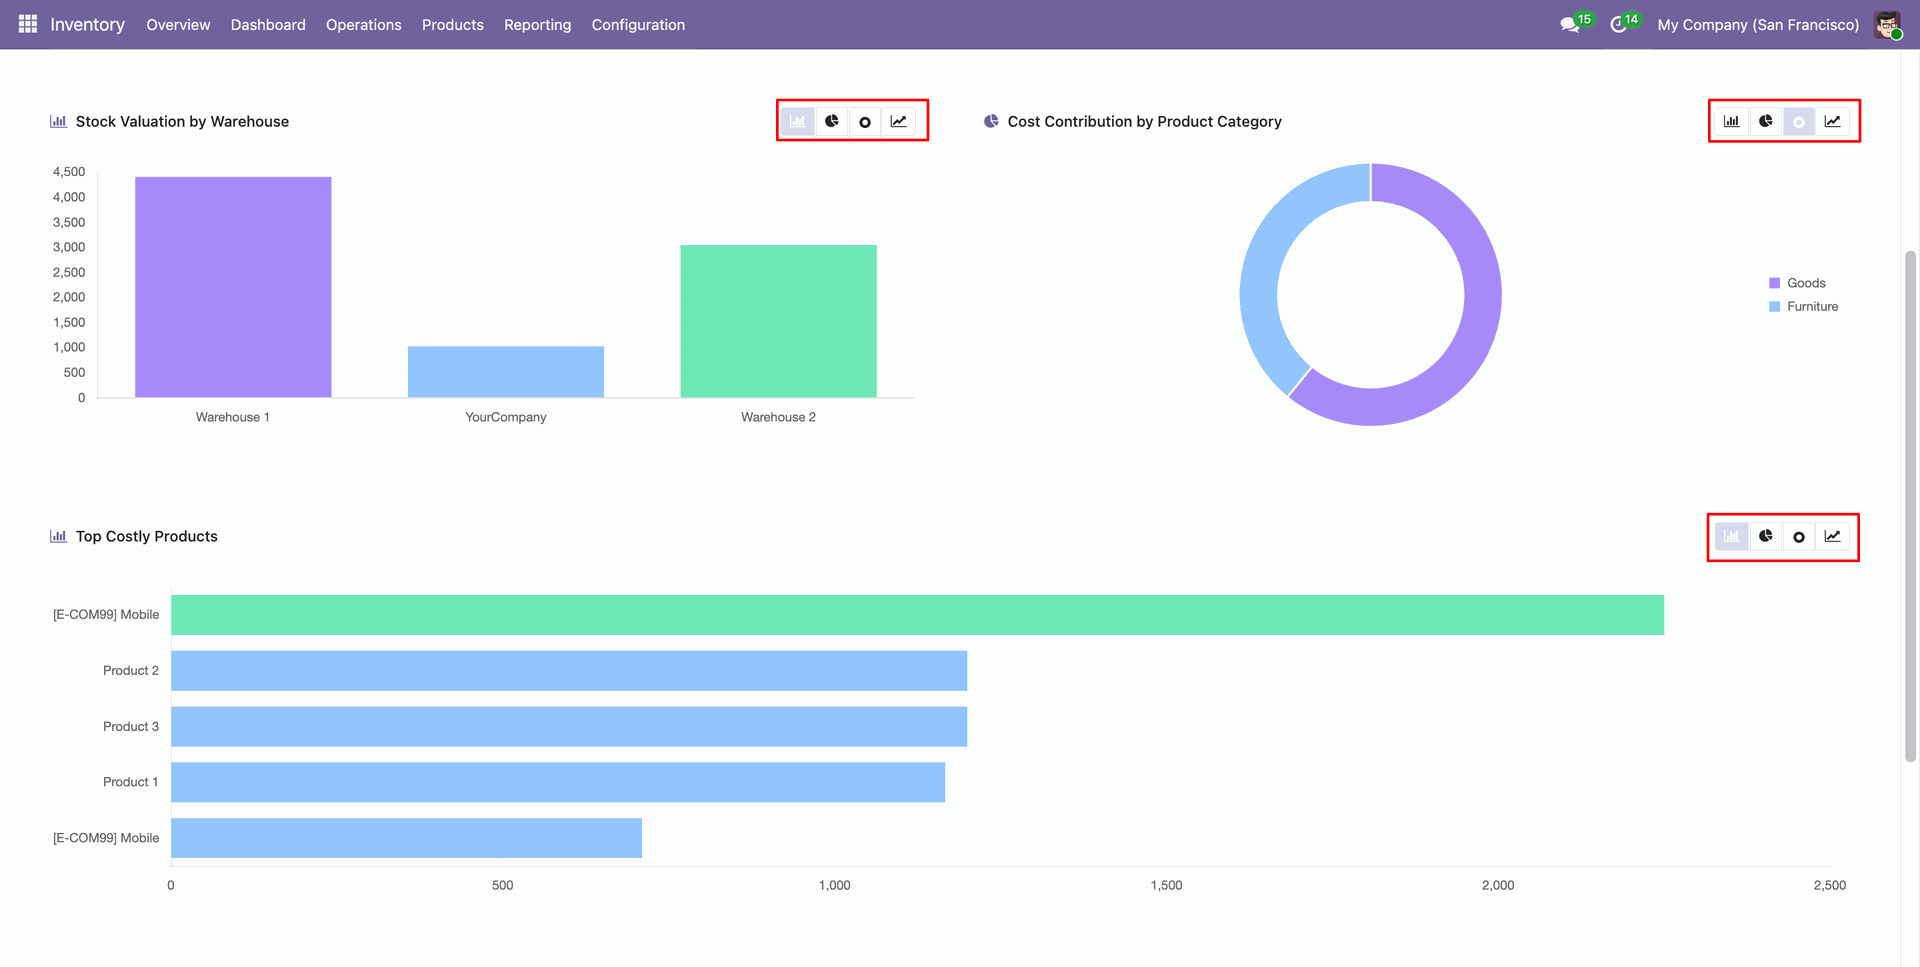Open the user avatar menu

pos(1887,25)
